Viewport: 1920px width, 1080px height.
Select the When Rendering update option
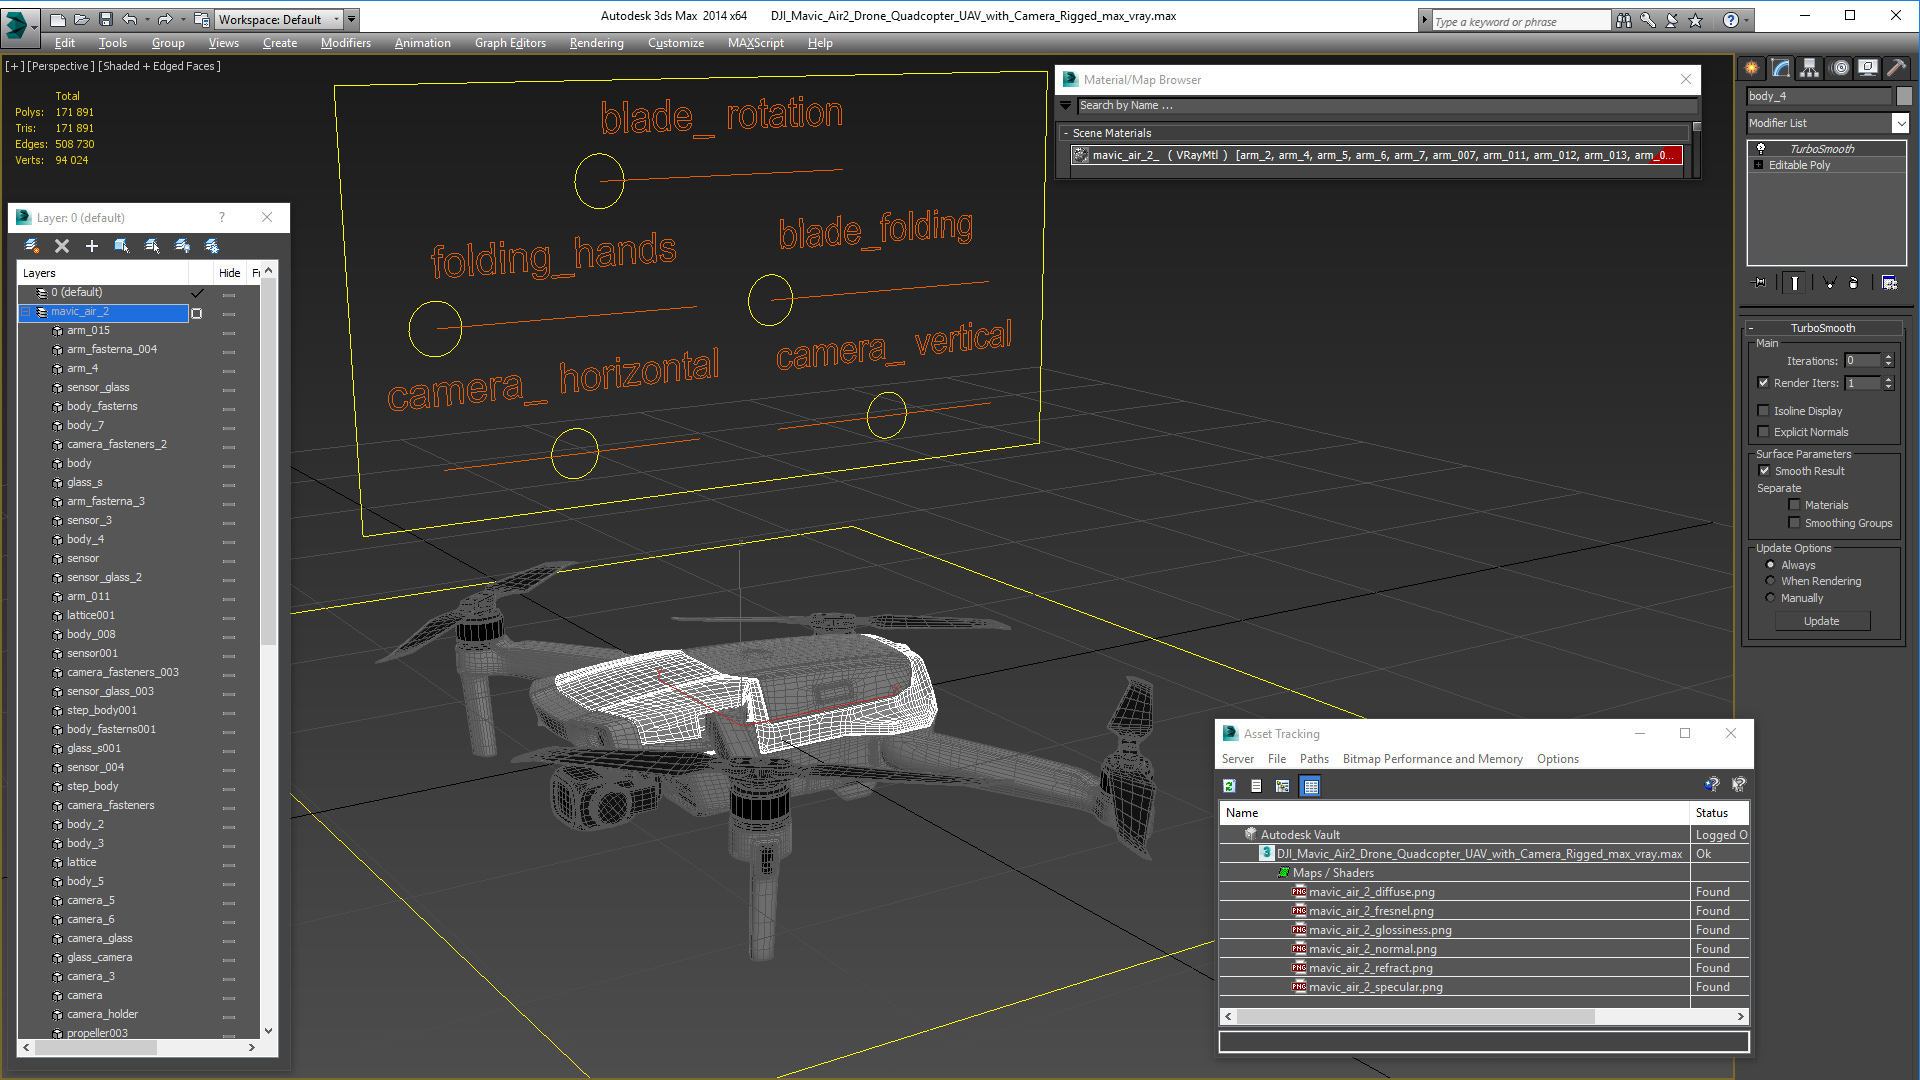click(x=1770, y=581)
